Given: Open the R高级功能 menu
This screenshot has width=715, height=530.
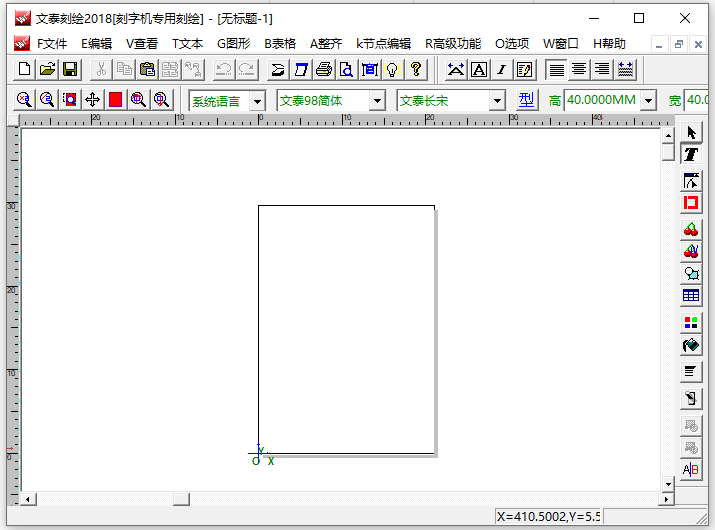Looking at the screenshot, I should [453, 44].
